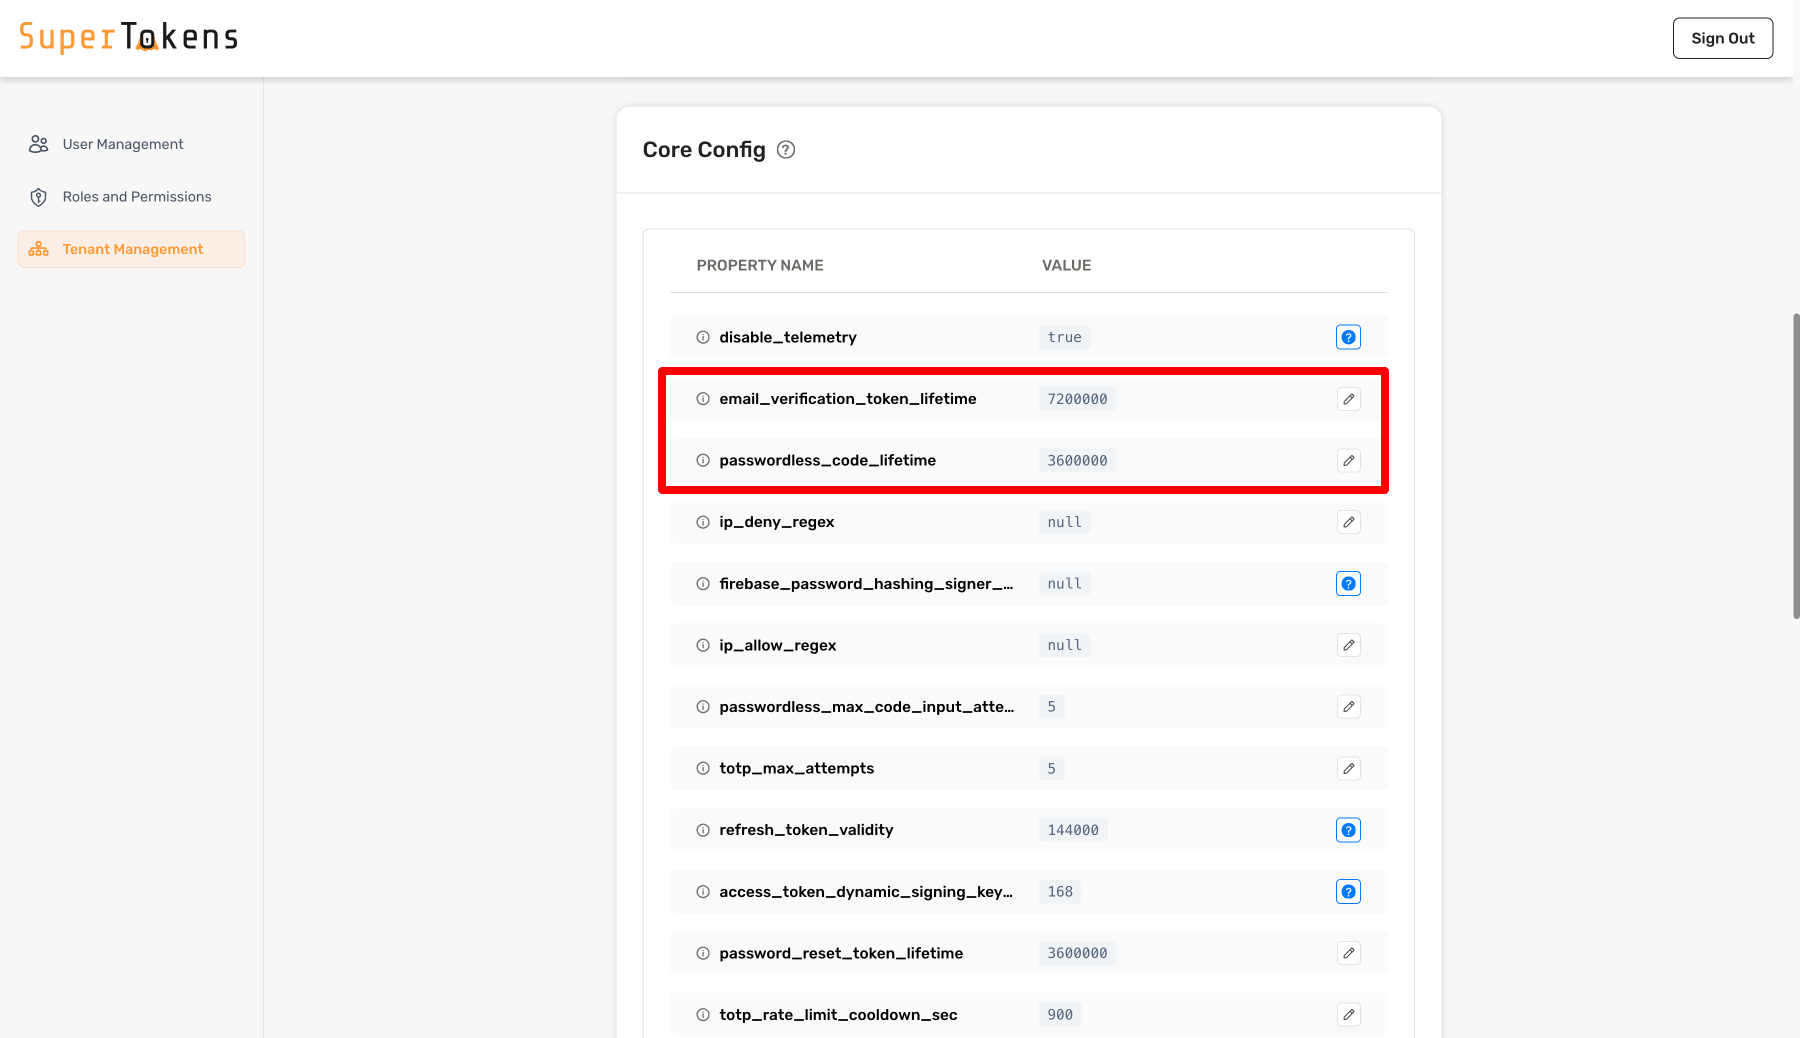Image resolution: width=1800 pixels, height=1038 pixels.
Task: Edit the ip_deny_regex property
Action: point(1348,521)
